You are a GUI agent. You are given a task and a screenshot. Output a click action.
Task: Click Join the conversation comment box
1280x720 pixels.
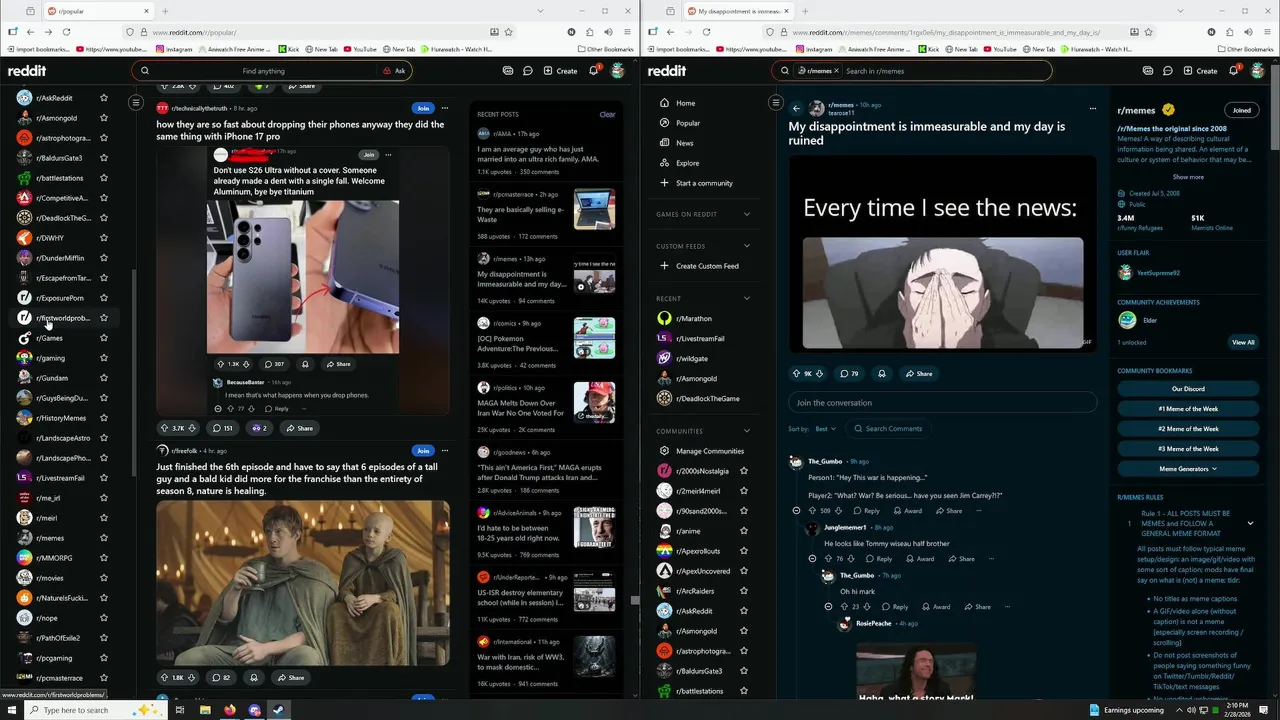point(942,403)
